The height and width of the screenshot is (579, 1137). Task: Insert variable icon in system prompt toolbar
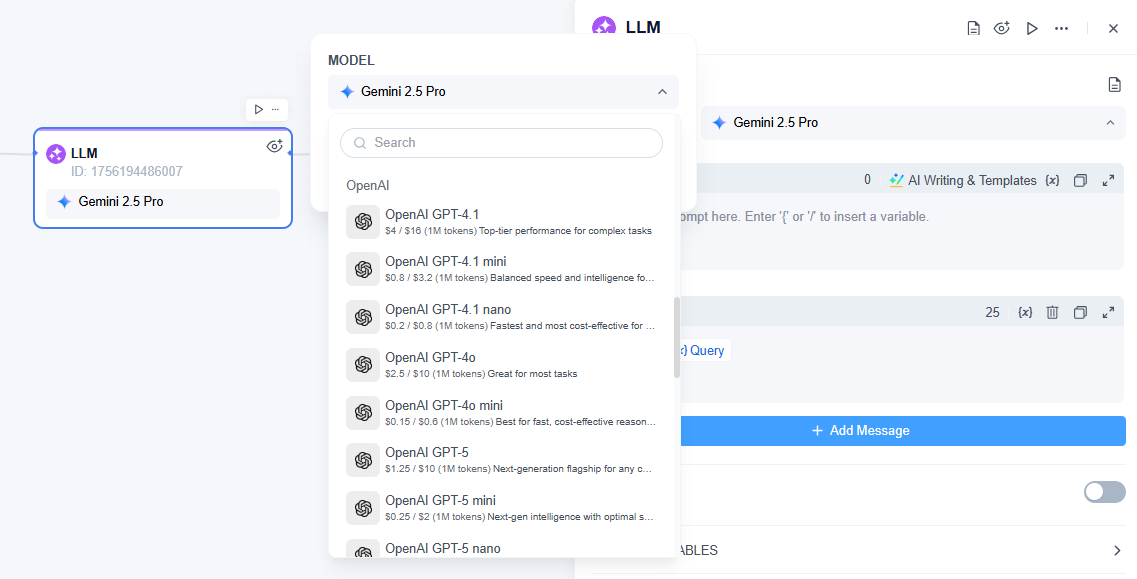pos(1052,181)
